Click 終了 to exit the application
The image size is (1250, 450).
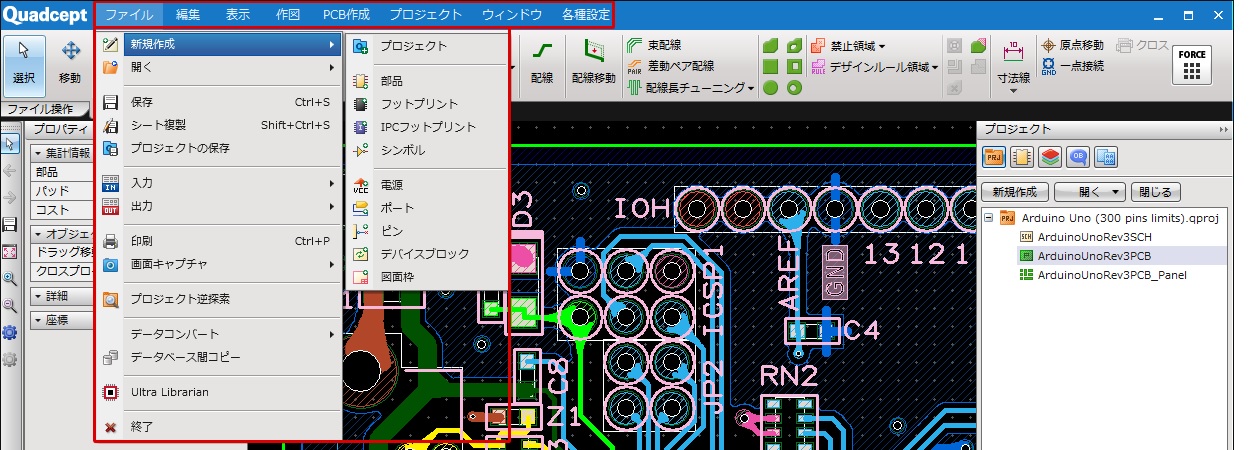(220, 427)
